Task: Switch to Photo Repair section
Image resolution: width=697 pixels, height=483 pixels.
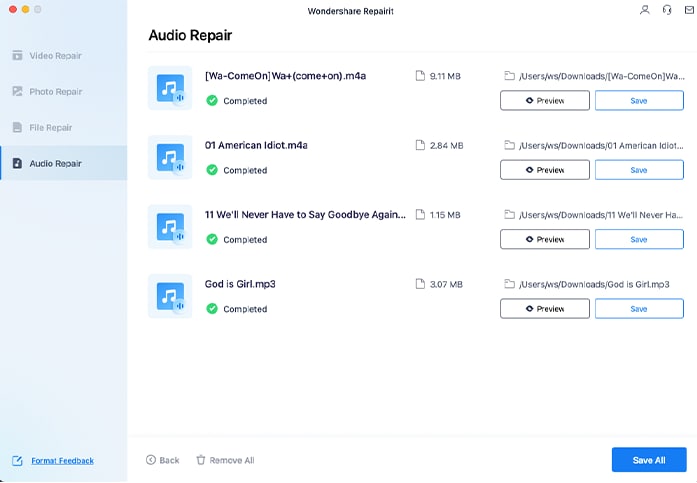Action: click(x=64, y=92)
